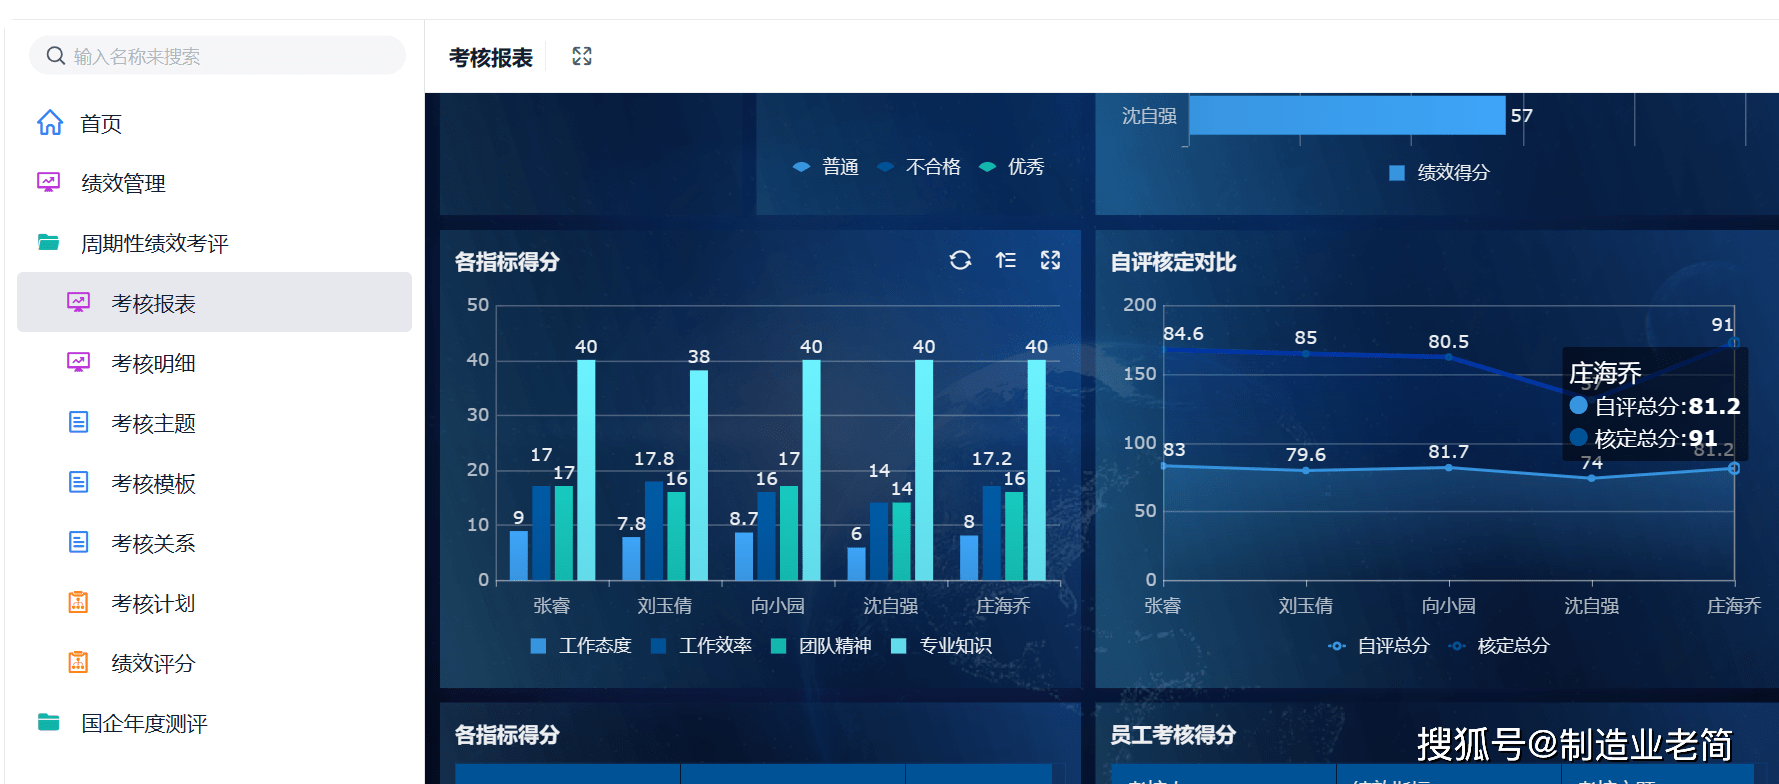Maximize the 各指标得分 chart panel
The image size is (1779, 784).
click(x=1050, y=260)
